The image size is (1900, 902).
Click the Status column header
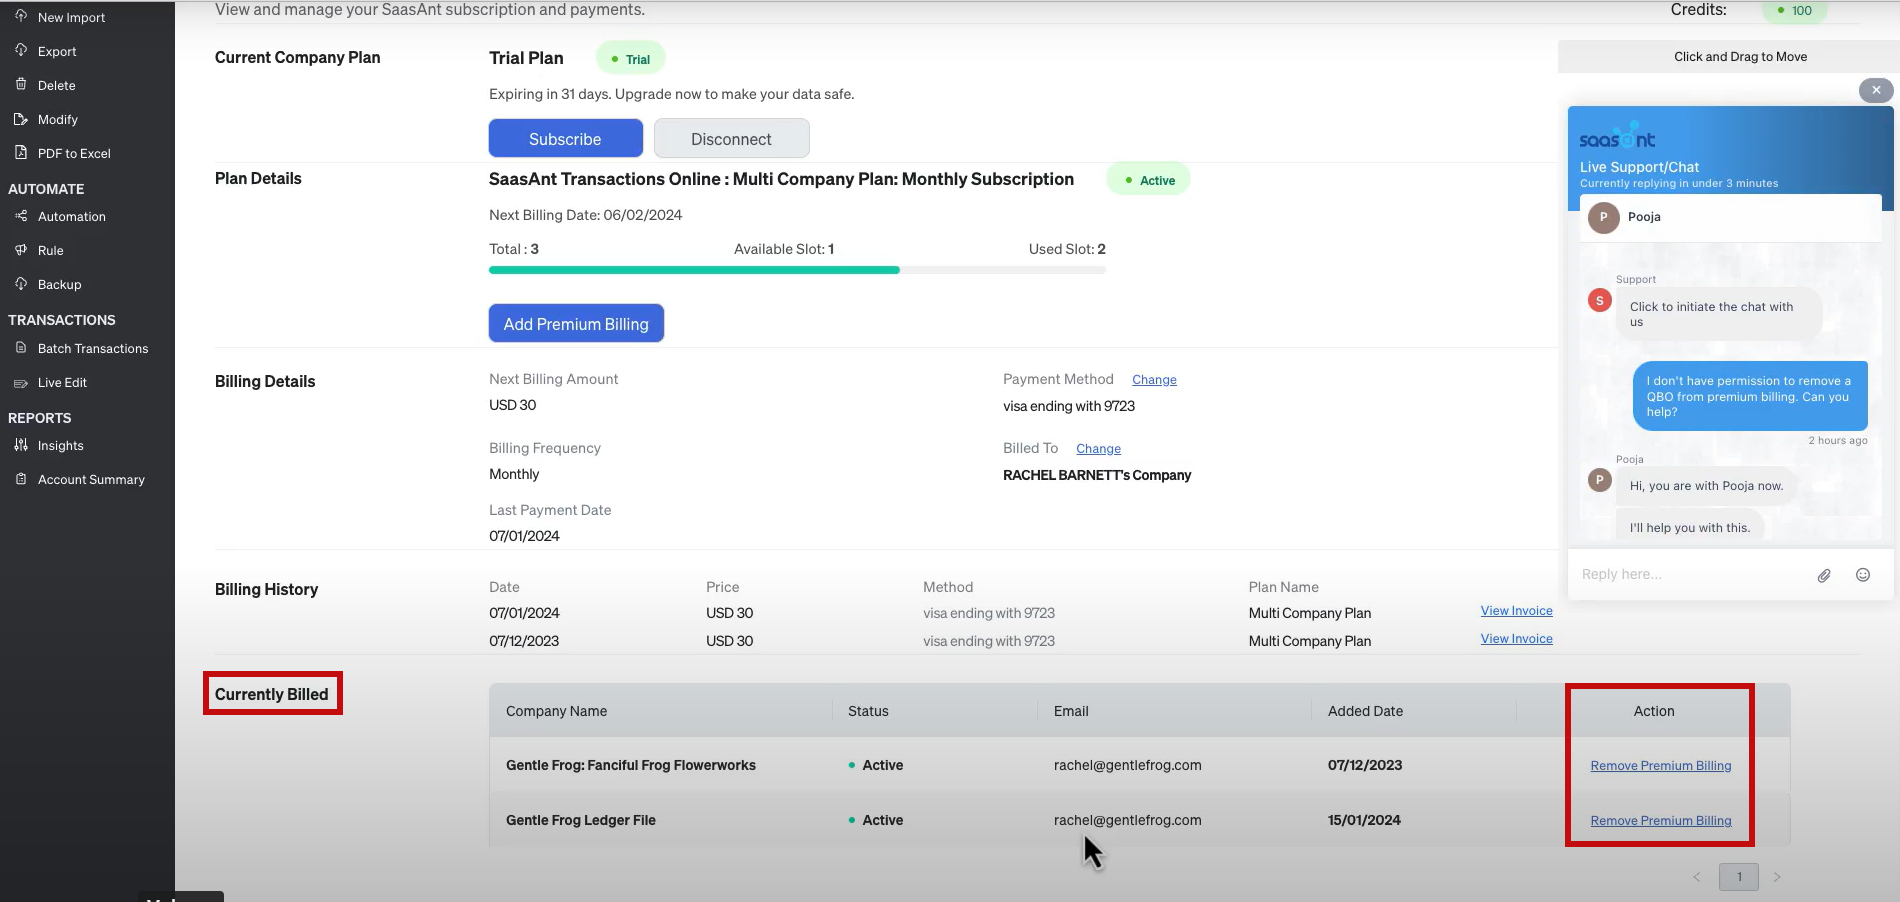(868, 711)
